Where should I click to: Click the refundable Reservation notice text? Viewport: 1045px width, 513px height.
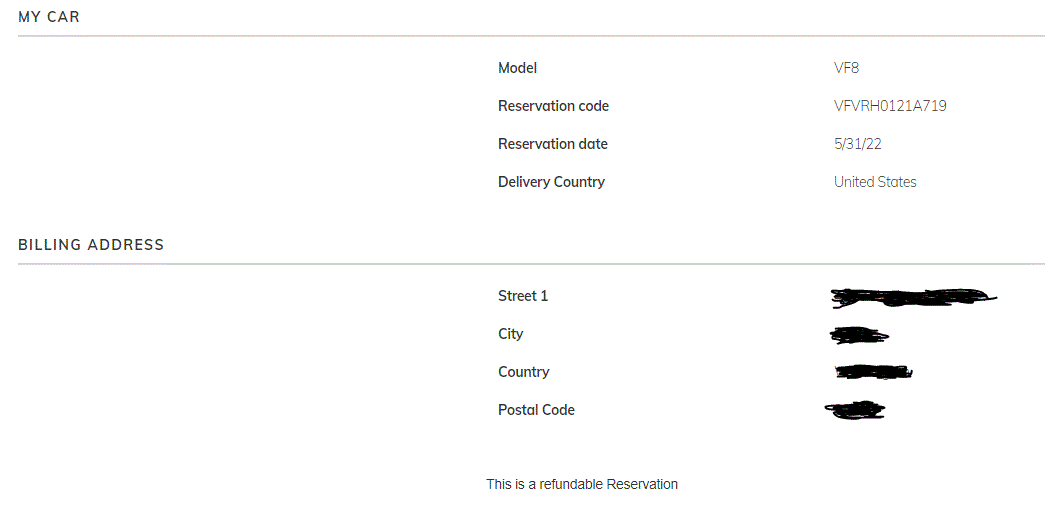click(x=582, y=484)
